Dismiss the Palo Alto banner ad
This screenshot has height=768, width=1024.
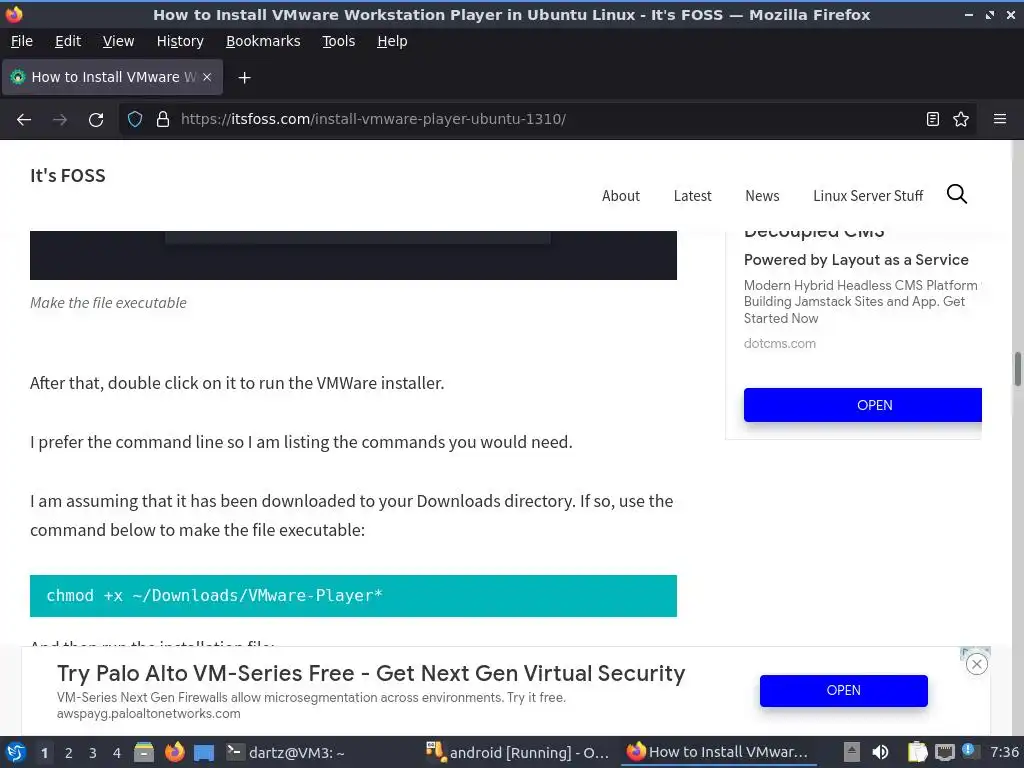pyautogui.click(x=976, y=665)
